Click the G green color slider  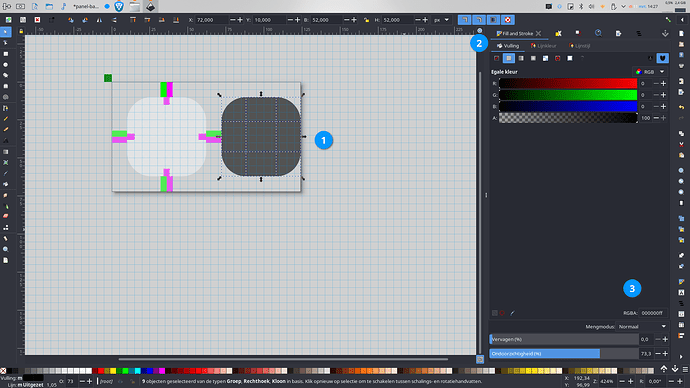click(x=568, y=95)
